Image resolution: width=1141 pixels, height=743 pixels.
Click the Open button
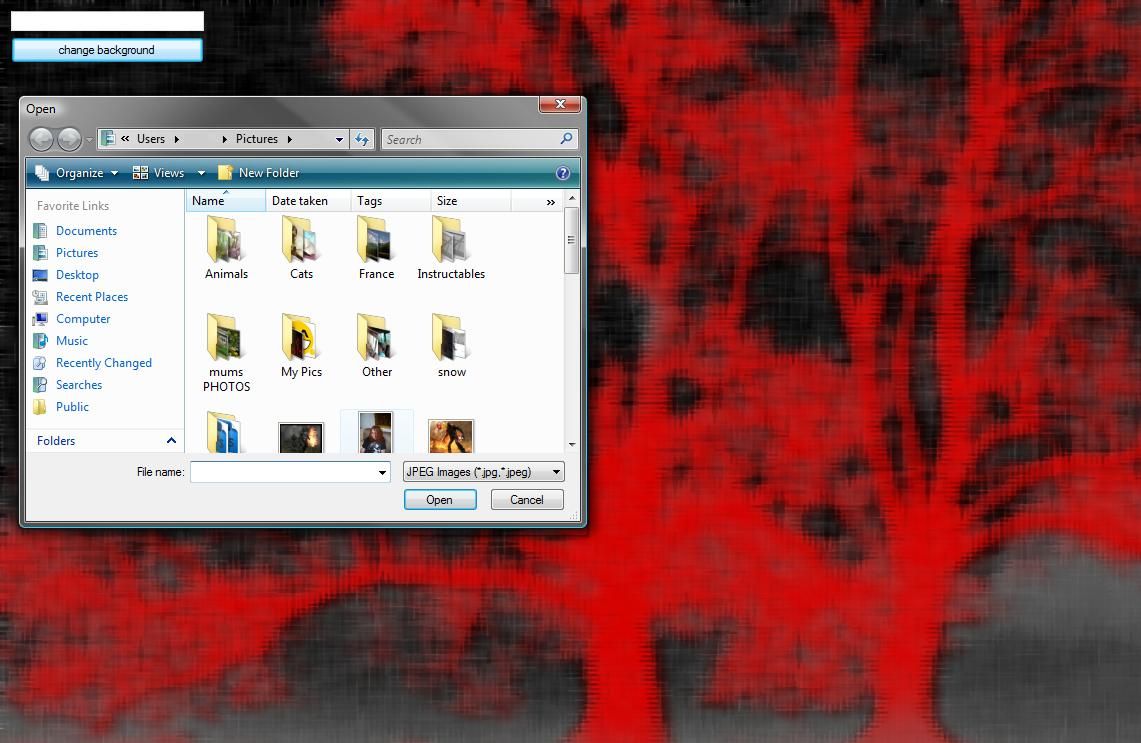click(440, 499)
